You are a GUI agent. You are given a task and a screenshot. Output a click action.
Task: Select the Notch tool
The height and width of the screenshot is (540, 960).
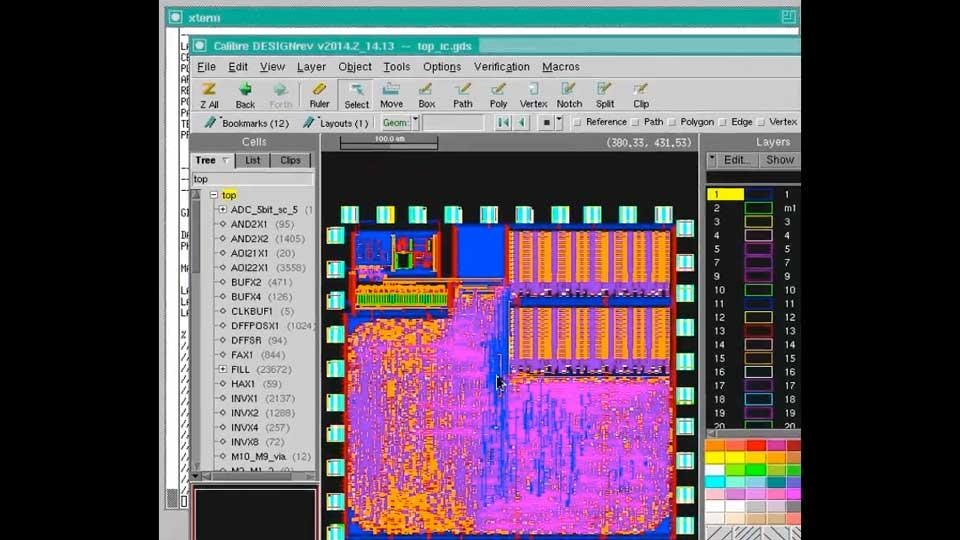pos(569,95)
